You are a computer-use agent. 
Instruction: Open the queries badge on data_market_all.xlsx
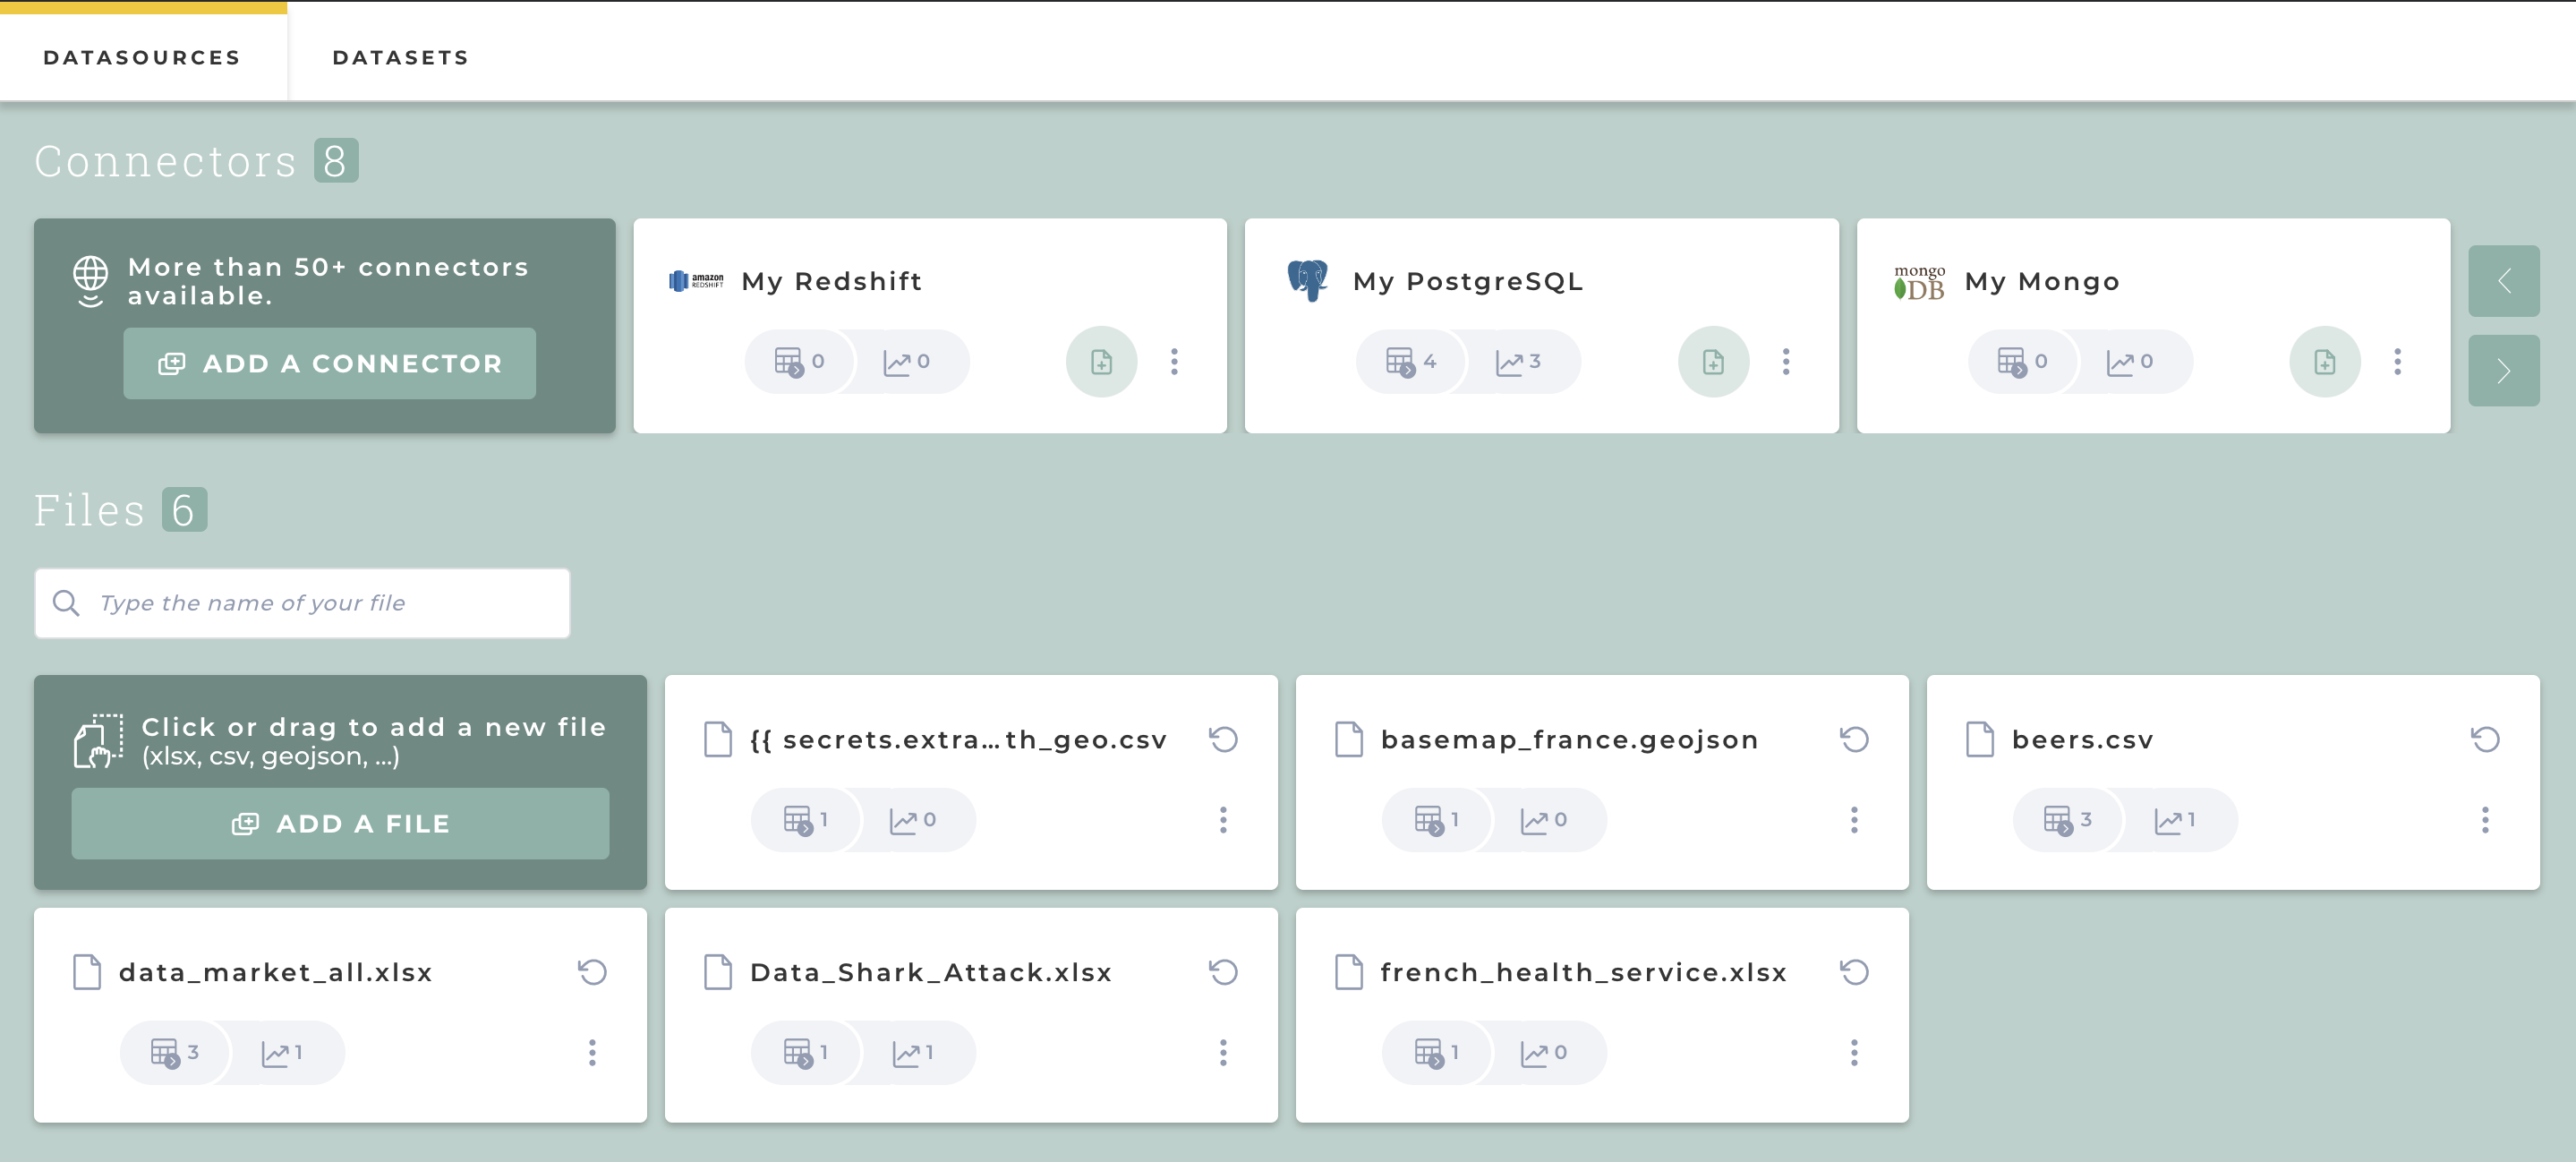(x=174, y=1052)
